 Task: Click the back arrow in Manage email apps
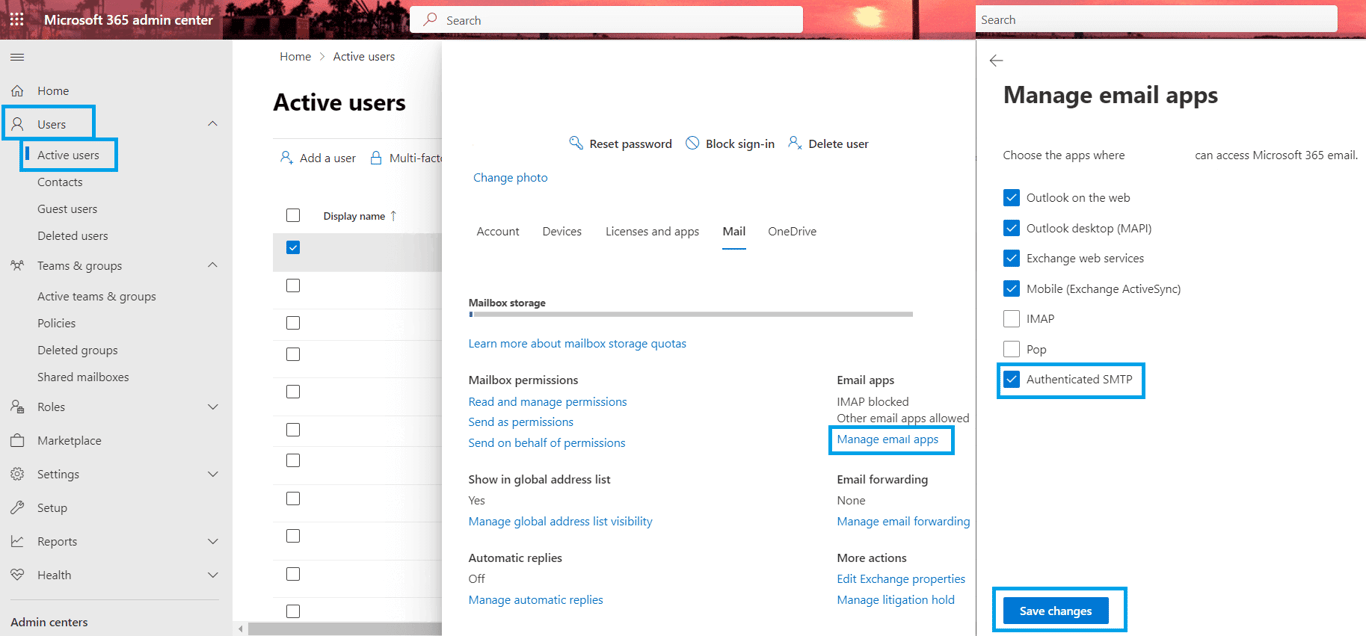pos(996,61)
